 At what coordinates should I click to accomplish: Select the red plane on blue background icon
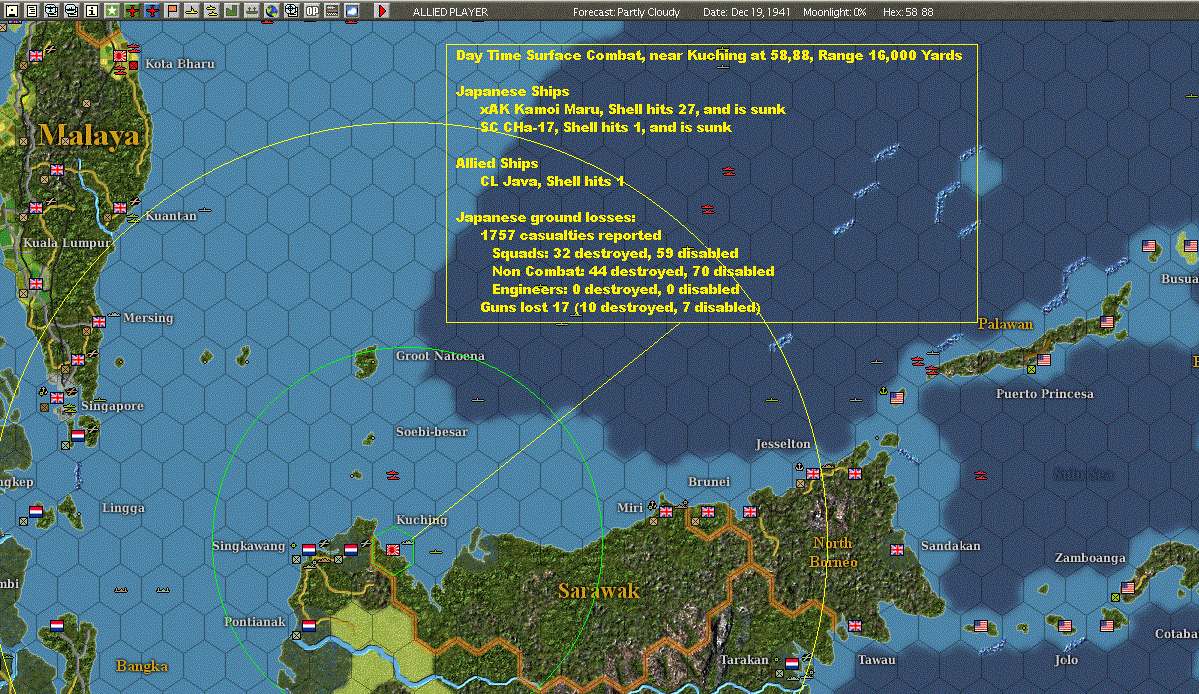click(152, 11)
